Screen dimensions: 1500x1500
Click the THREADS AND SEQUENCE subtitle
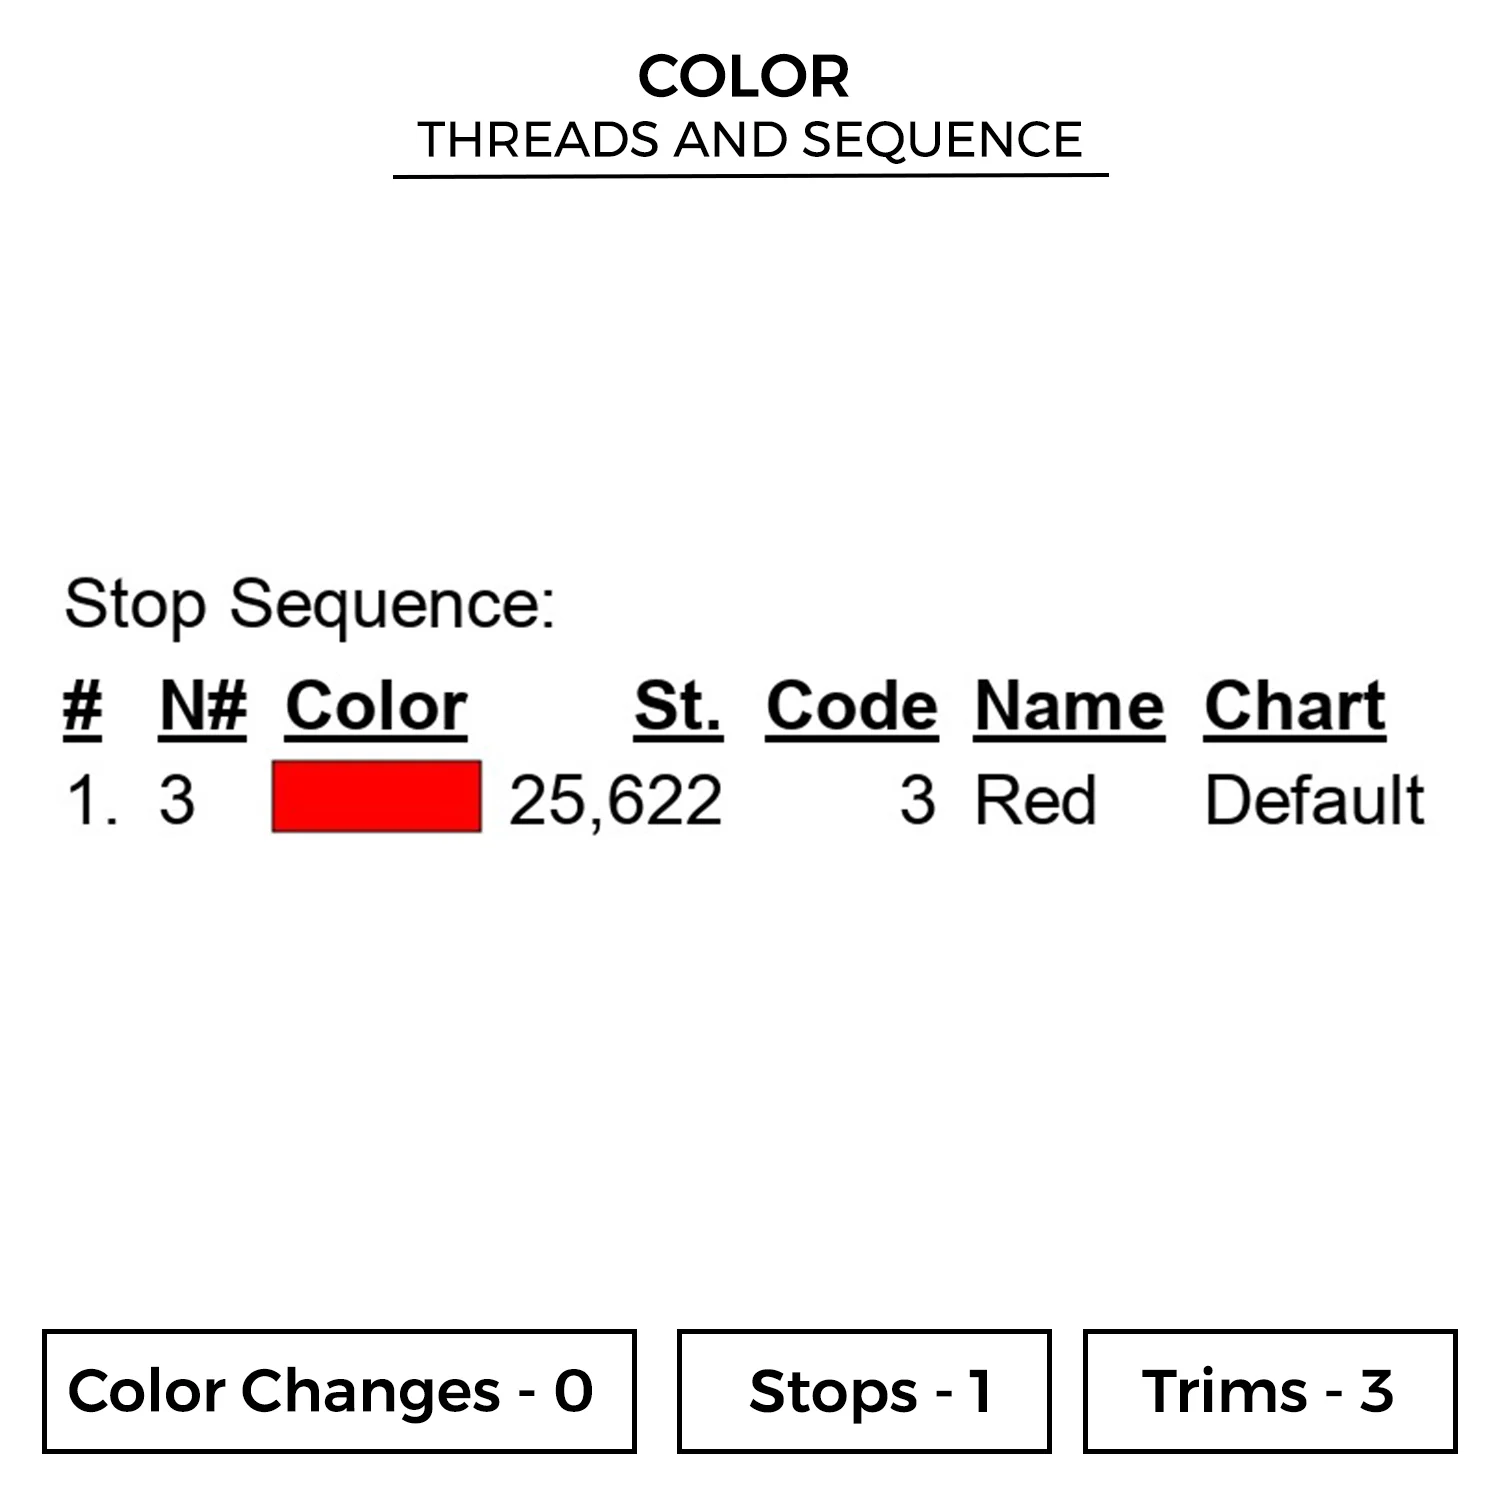(750, 139)
